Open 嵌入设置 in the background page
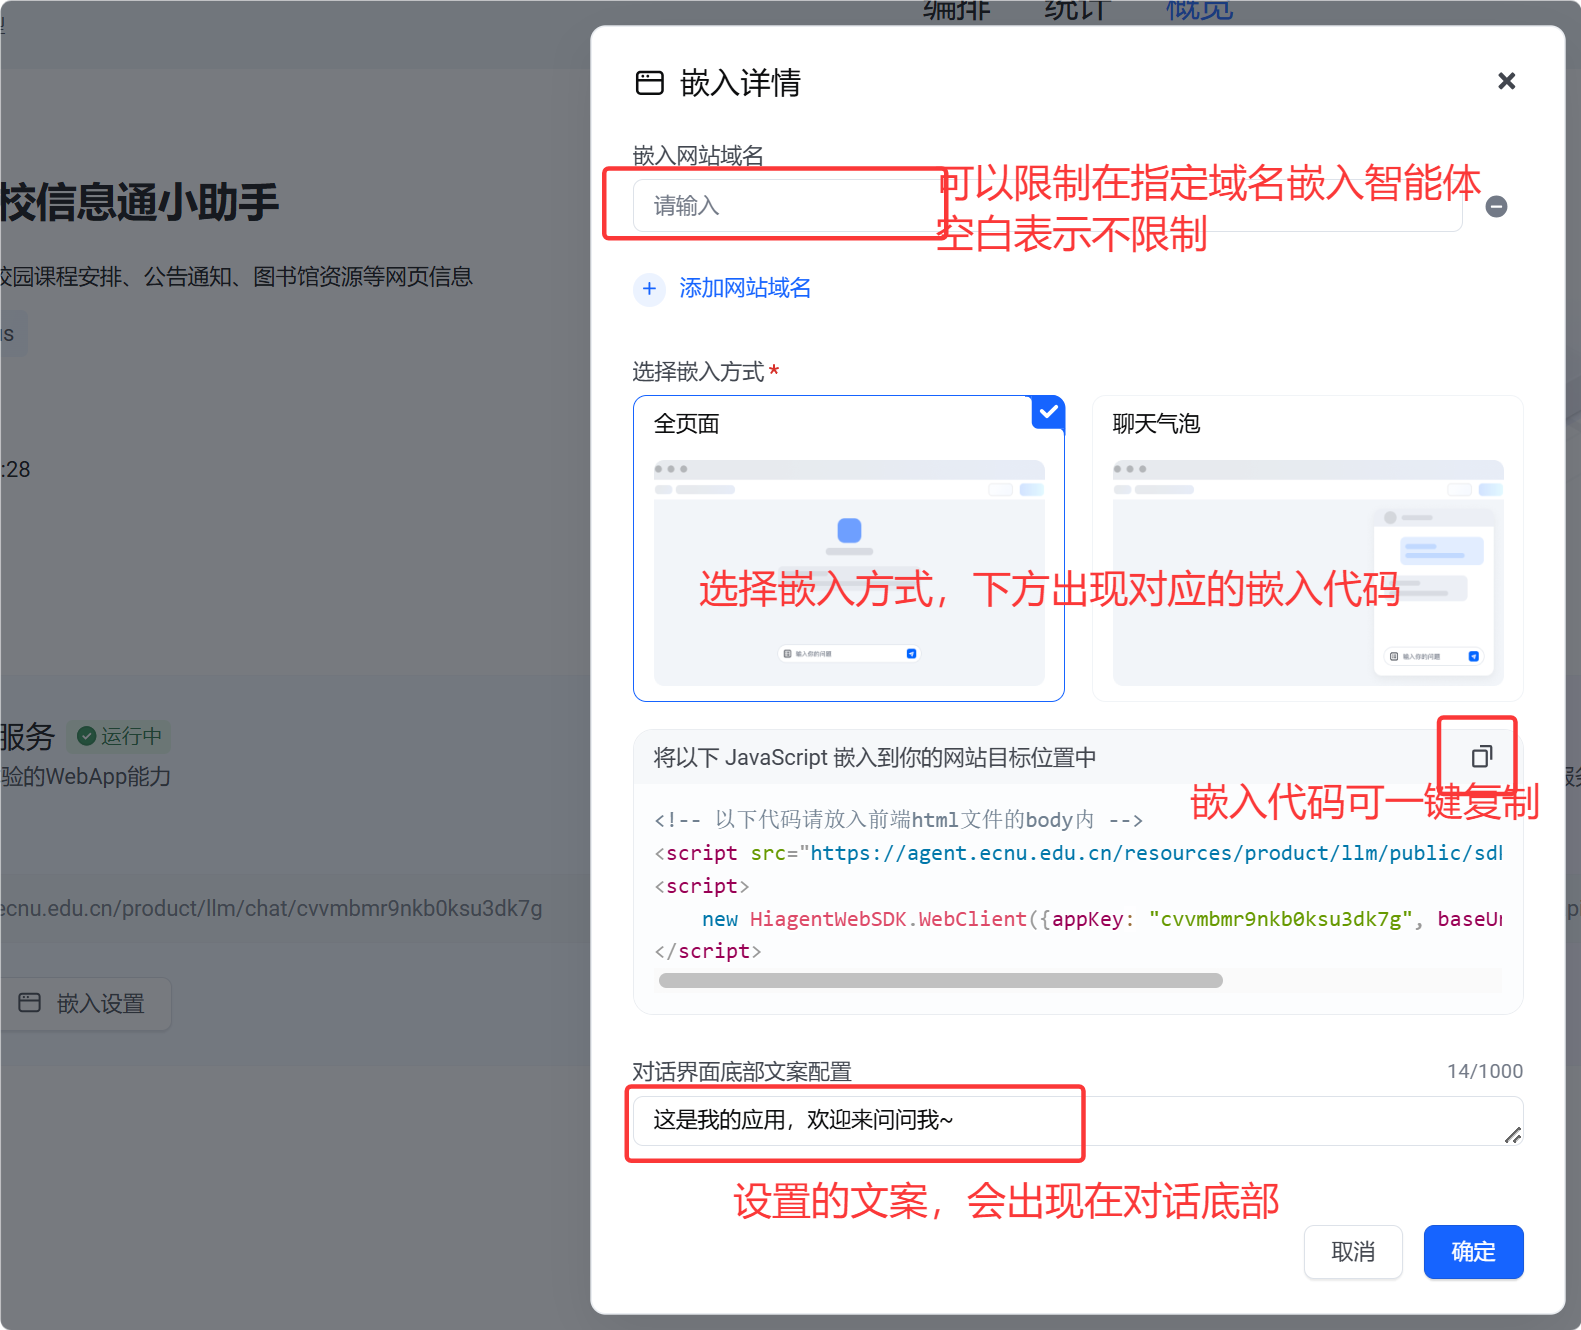The image size is (1581, 1330). pos(84,1003)
